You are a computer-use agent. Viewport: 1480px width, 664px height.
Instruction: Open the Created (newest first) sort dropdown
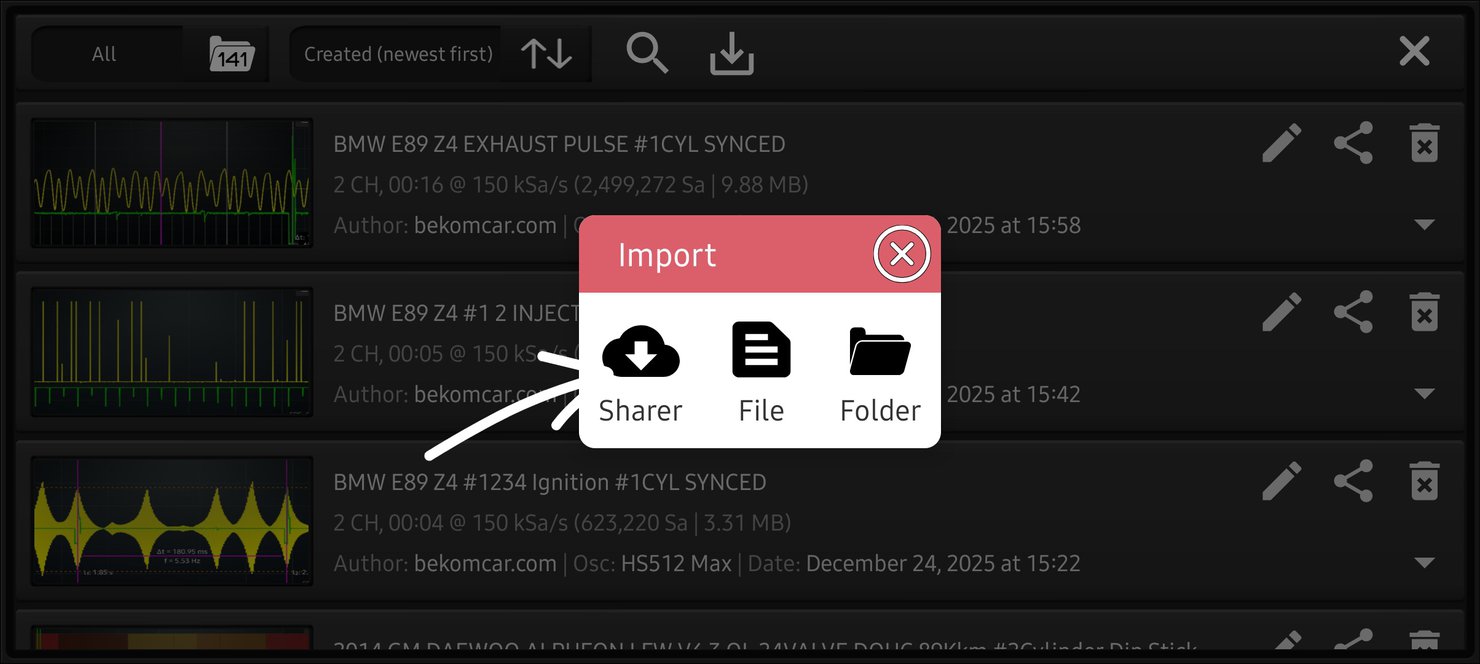click(398, 54)
